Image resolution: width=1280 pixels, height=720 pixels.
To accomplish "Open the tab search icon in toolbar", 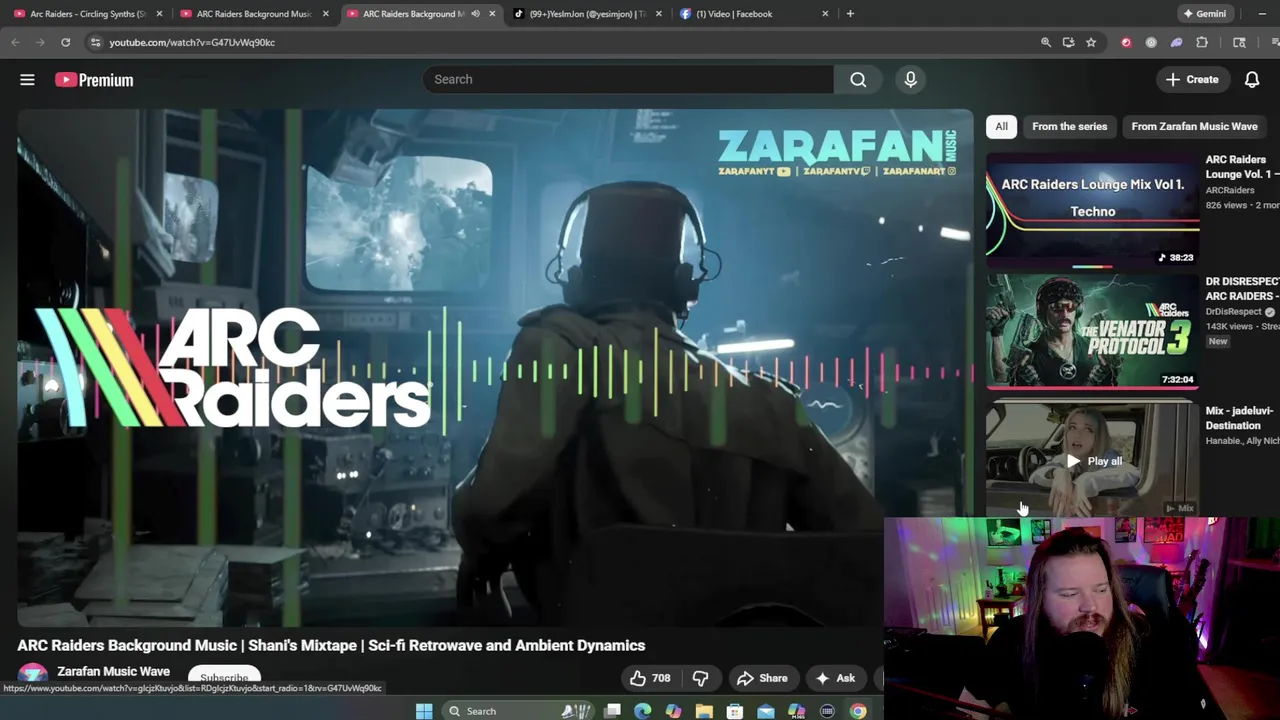I will pos(1239,42).
